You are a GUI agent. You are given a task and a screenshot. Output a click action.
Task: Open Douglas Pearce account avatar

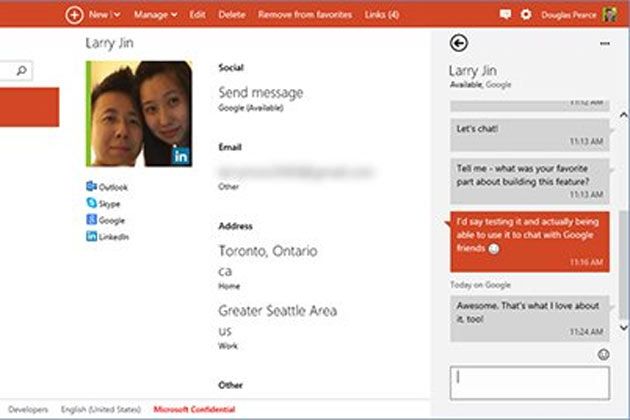pos(611,15)
